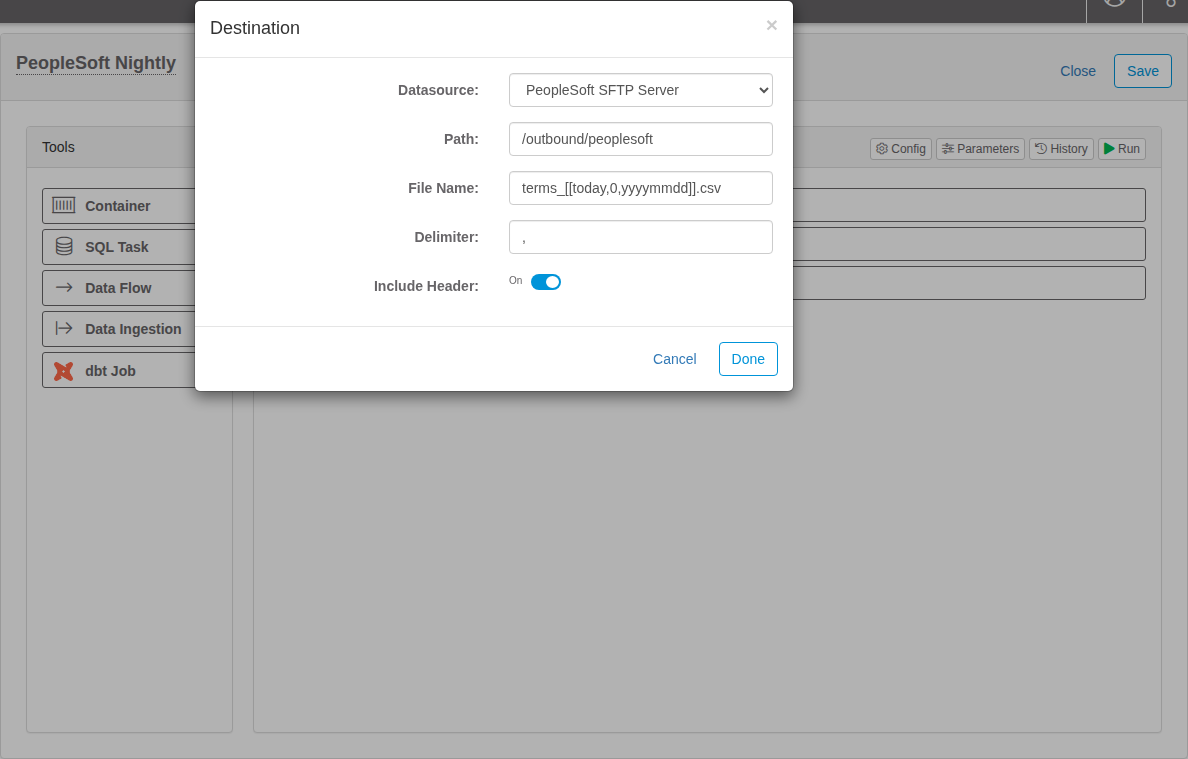The width and height of the screenshot is (1188, 759).
Task: Click the History clock icon
Action: 1041,148
